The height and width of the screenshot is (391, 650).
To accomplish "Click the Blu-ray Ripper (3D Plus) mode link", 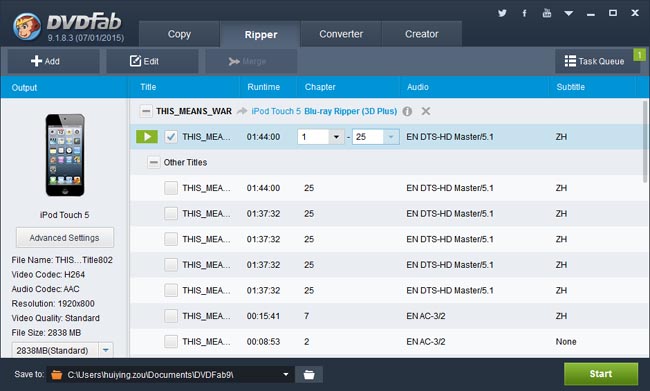I will (351, 111).
